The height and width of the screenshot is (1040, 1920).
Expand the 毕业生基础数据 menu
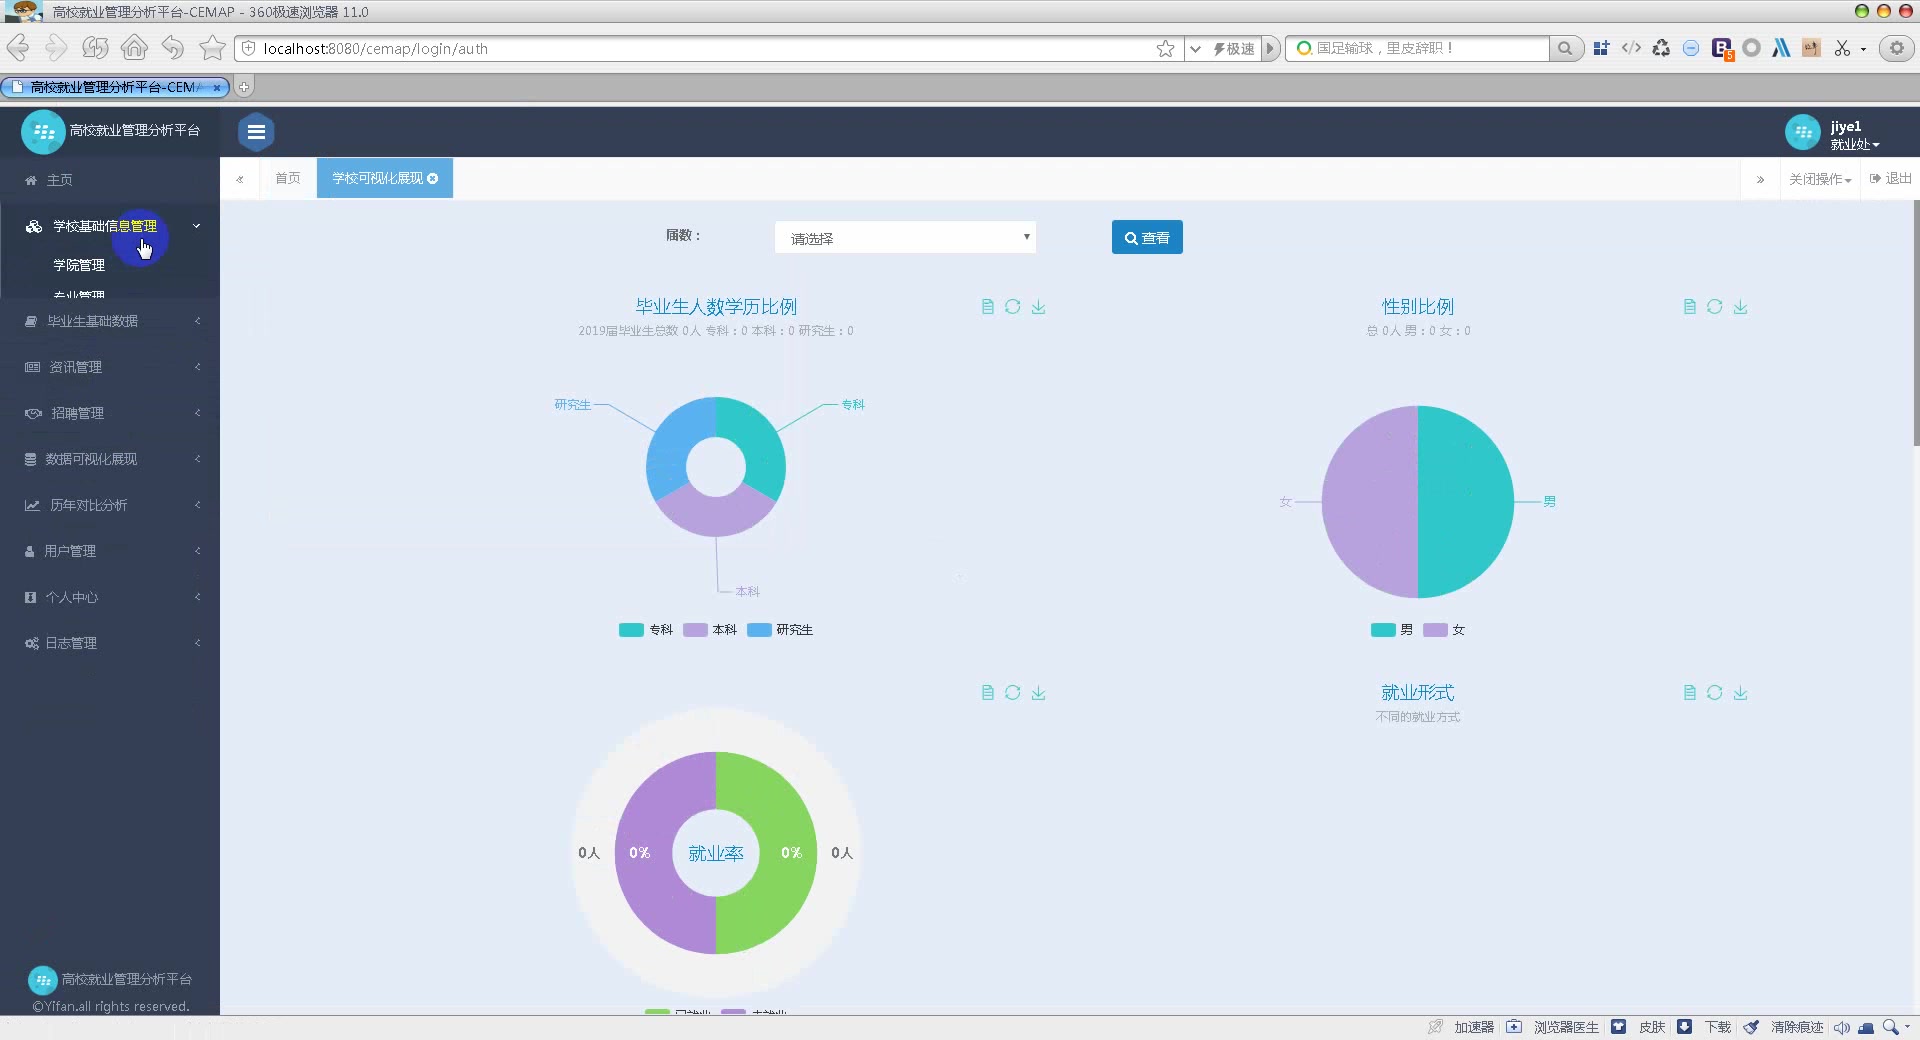click(110, 321)
